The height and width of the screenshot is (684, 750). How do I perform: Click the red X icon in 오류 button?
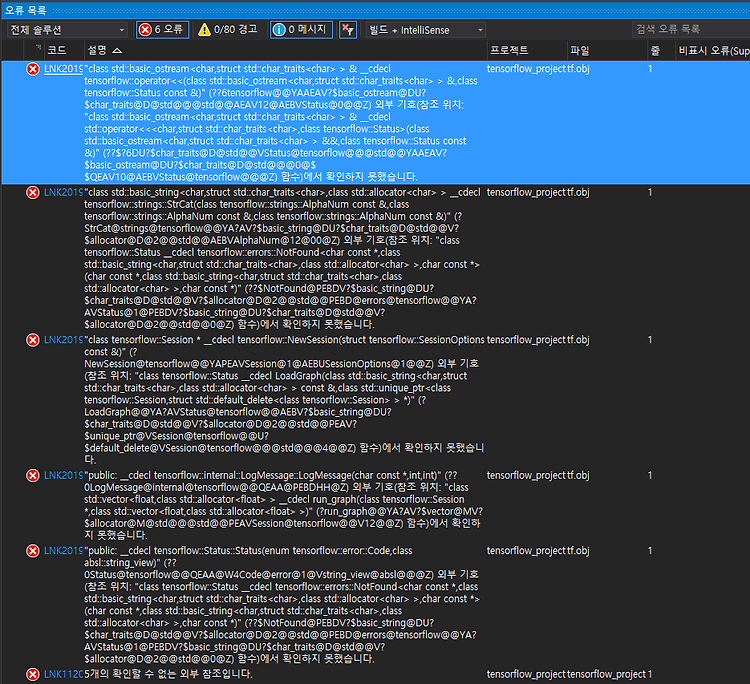pyautogui.click(x=145, y=30)
